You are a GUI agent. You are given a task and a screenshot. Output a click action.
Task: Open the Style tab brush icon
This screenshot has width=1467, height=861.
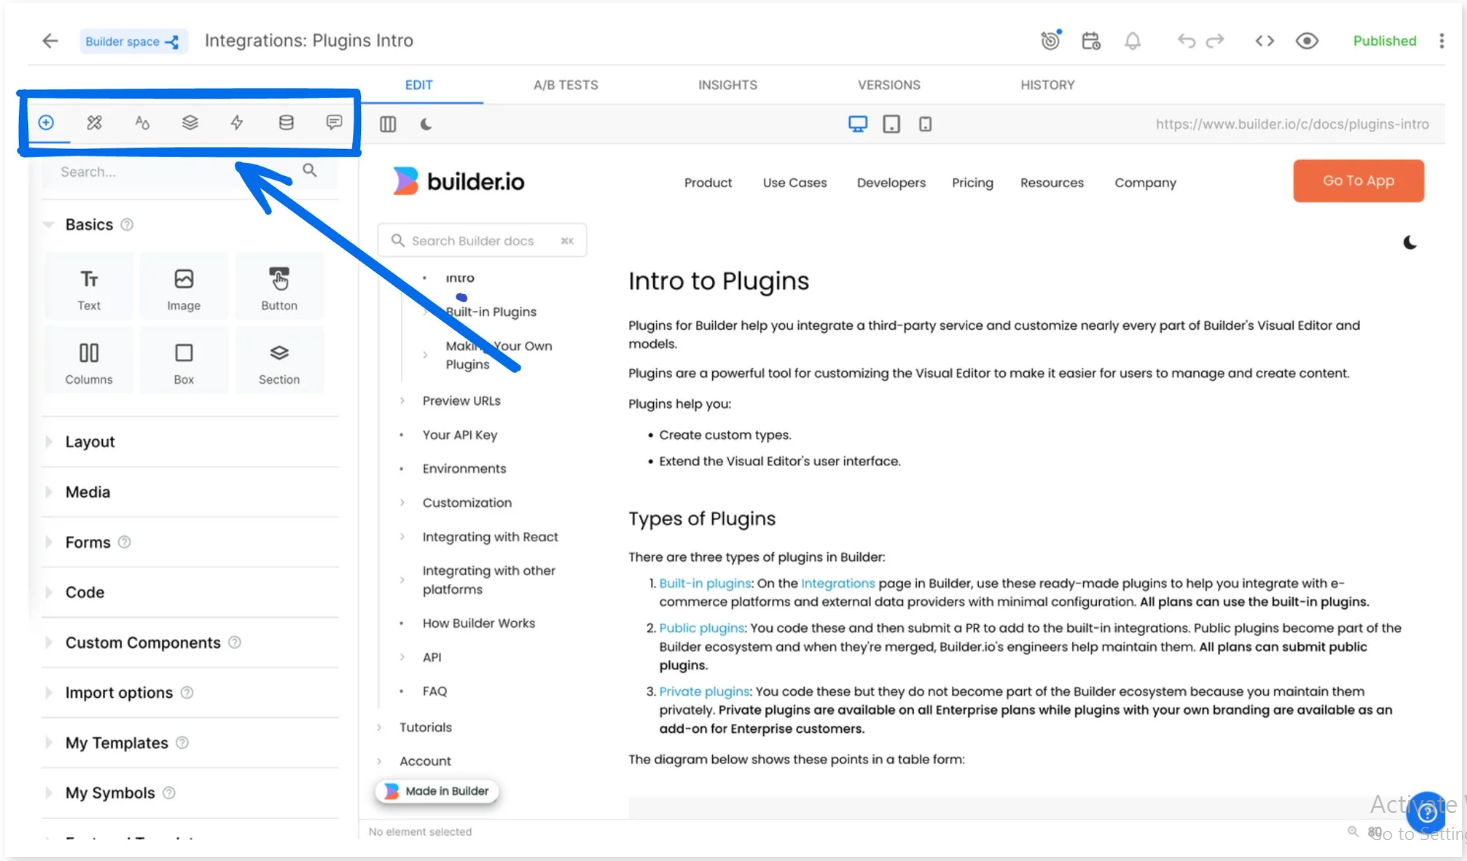(94, 122)
